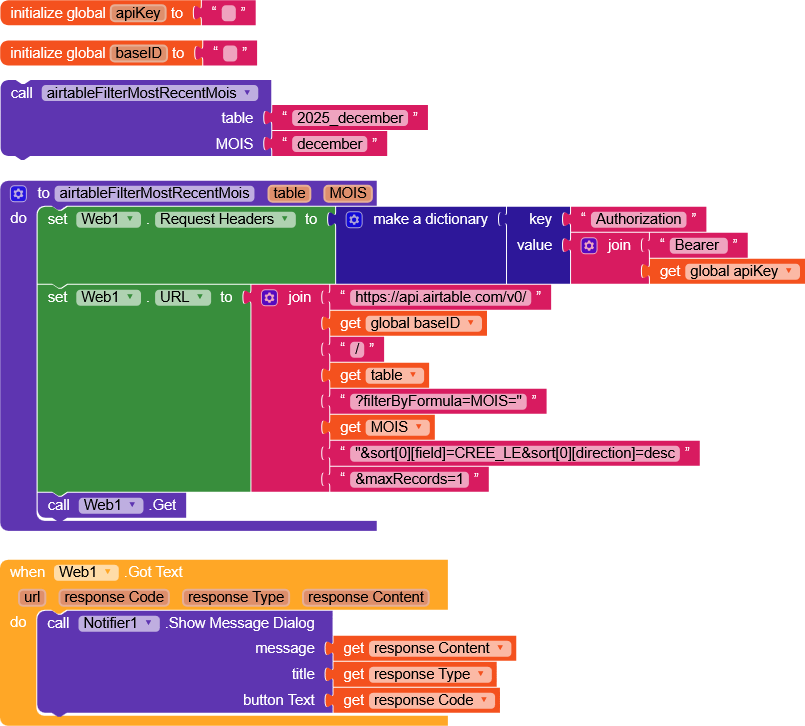Click the url event parameter
The image size is (805, 726).
[32, 598]
